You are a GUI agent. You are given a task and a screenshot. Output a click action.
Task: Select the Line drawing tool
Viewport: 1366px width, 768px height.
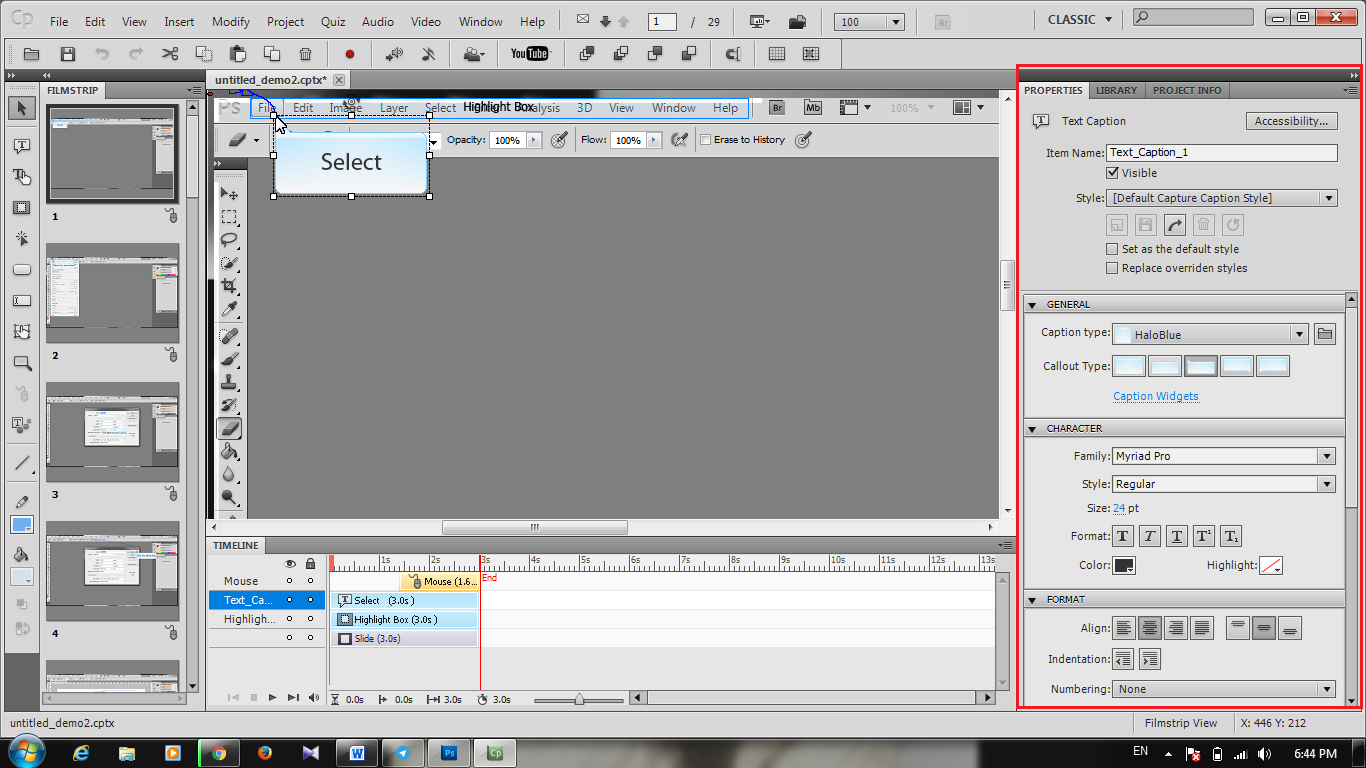point(21,463)
